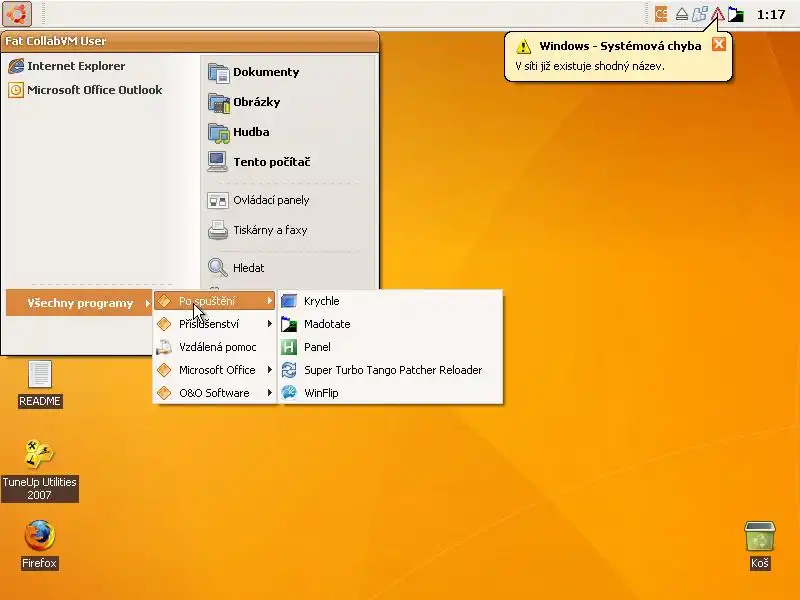The width and height of the screenshot is (800, 600).
Task: Open the Ubuntu-style Start button
Action: 17,14
